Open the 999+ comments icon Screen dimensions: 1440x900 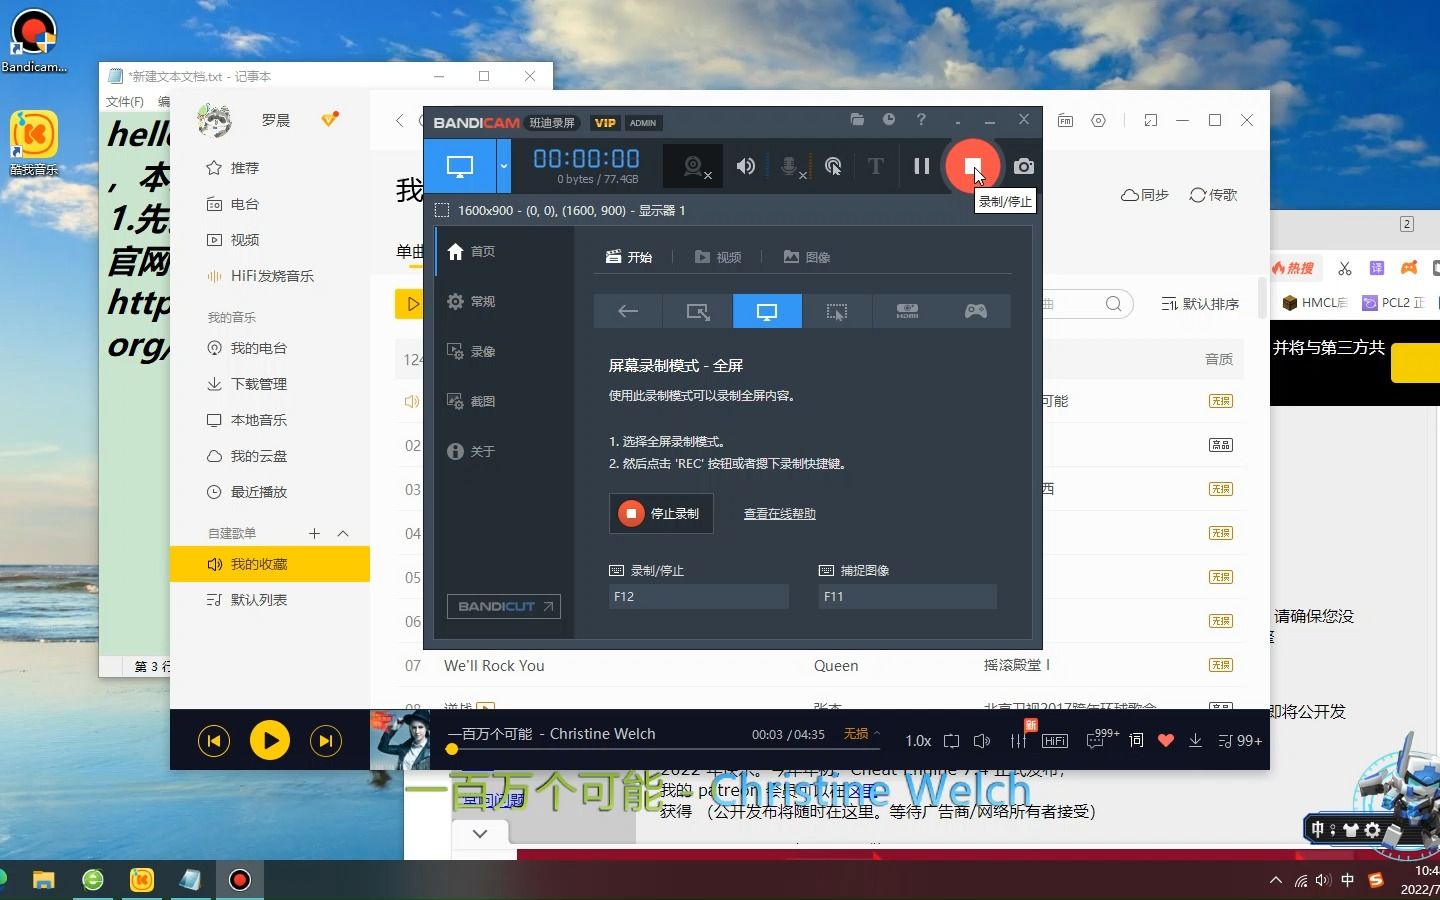pyautogui.click(x=1101, y=739)
